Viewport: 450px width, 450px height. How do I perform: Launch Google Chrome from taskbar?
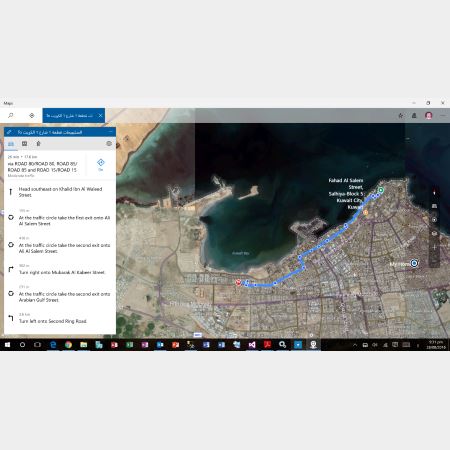coord(68,345)
